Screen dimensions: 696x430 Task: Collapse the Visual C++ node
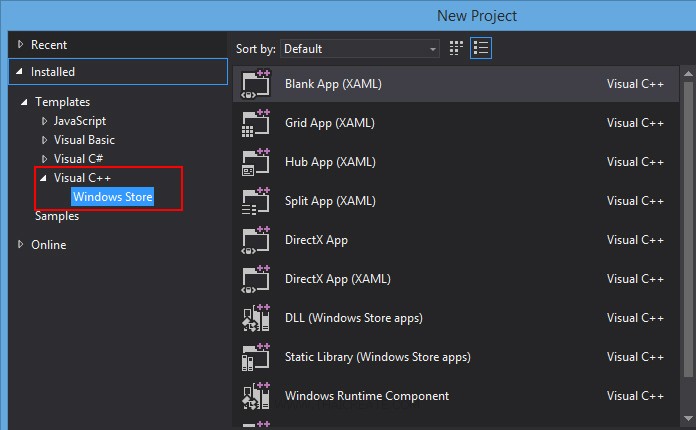click(43, 178)
